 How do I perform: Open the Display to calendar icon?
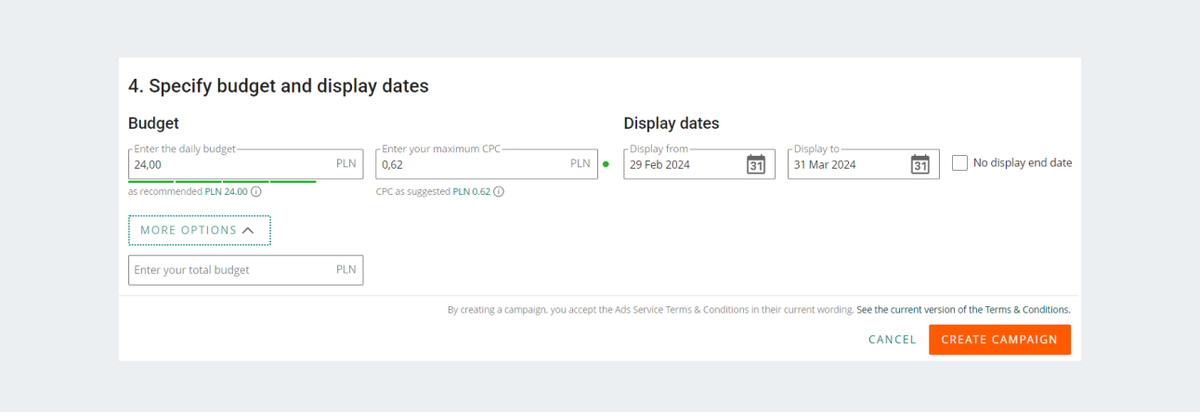pyautogui.click(x=920, y=164)
